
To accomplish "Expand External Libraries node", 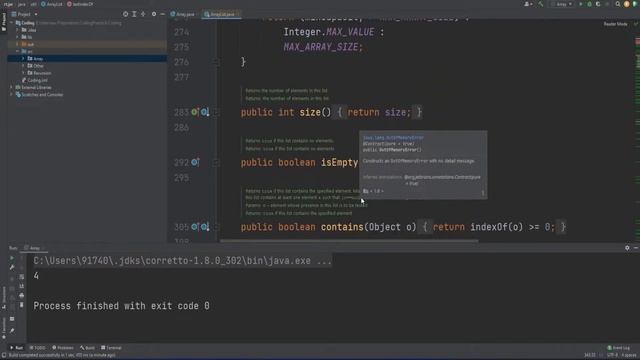I will (11, 87).
